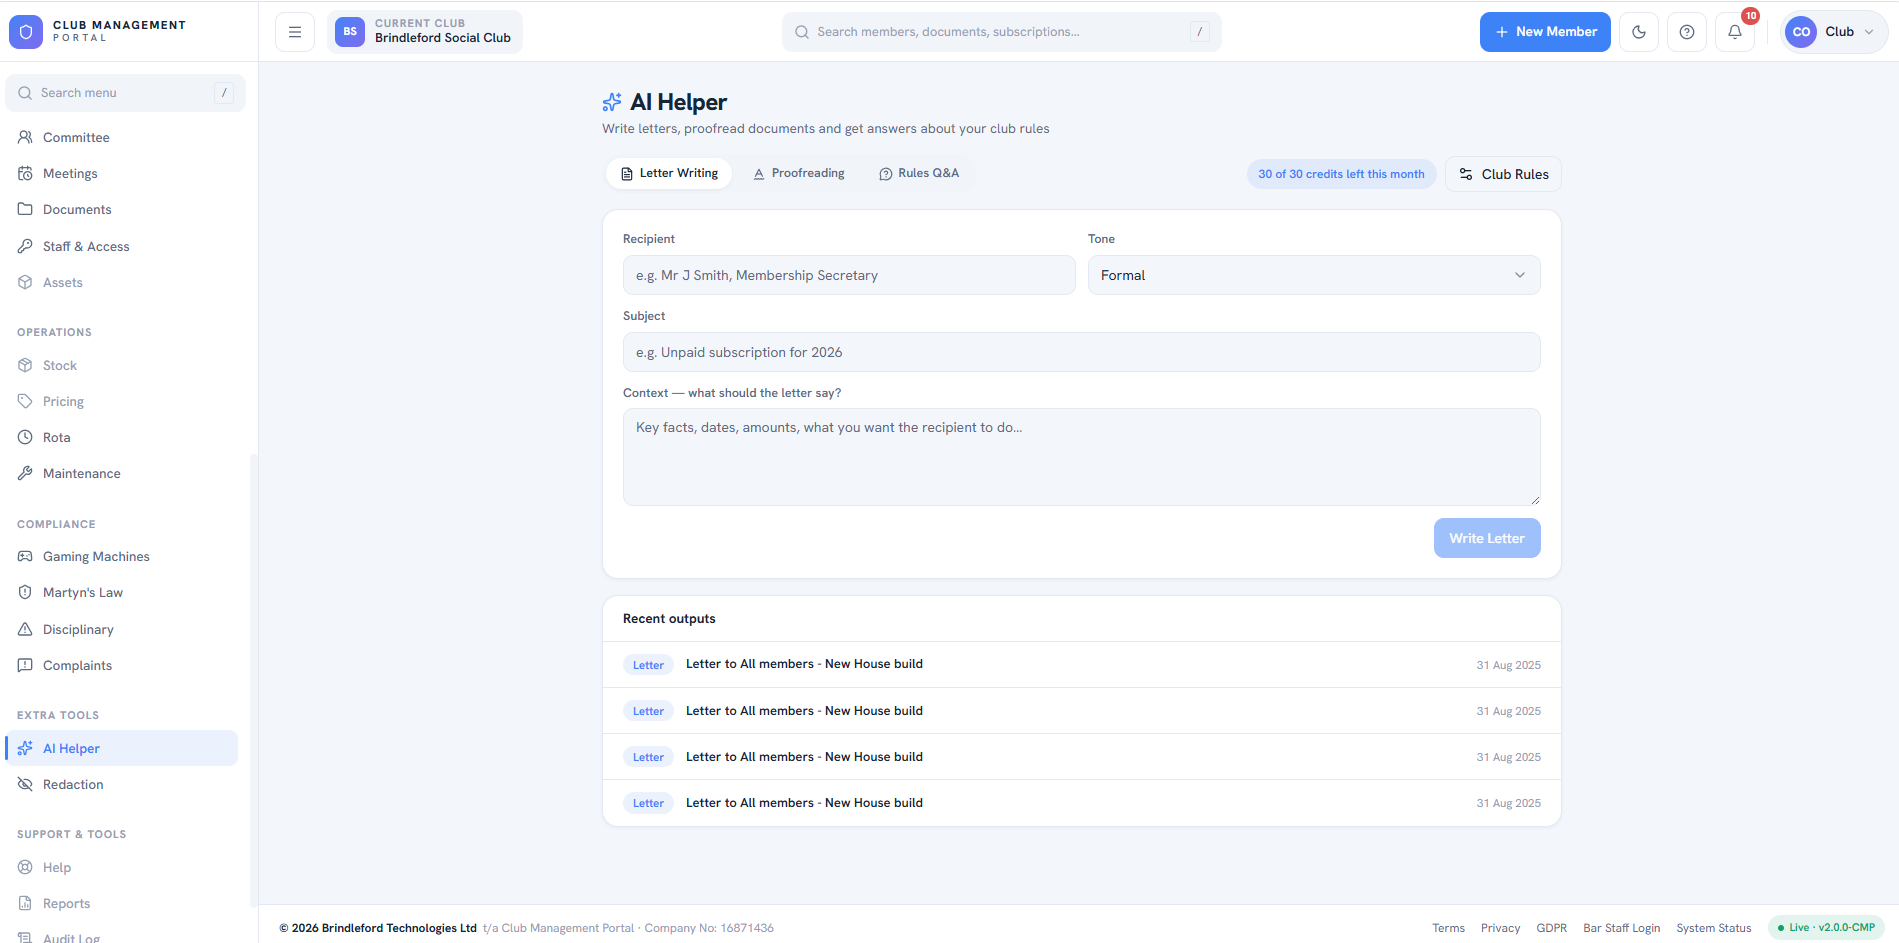Click the hamburger menu toggle button
1899x943 pixels.
(x=295, y=32)
